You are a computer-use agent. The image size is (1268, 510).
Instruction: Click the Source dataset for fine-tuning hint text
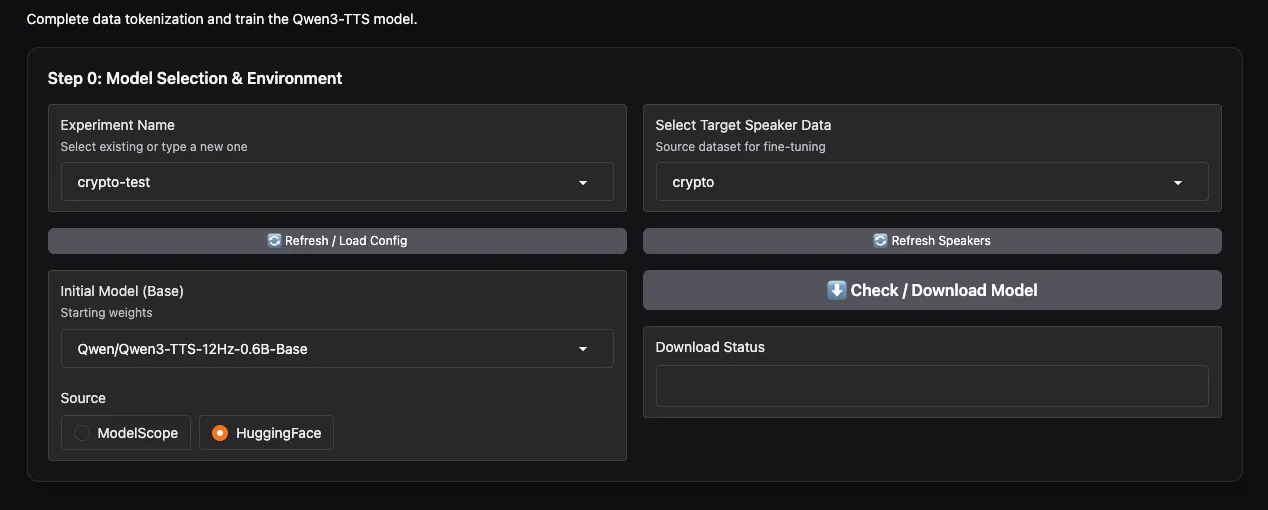(x=740, y=147)
